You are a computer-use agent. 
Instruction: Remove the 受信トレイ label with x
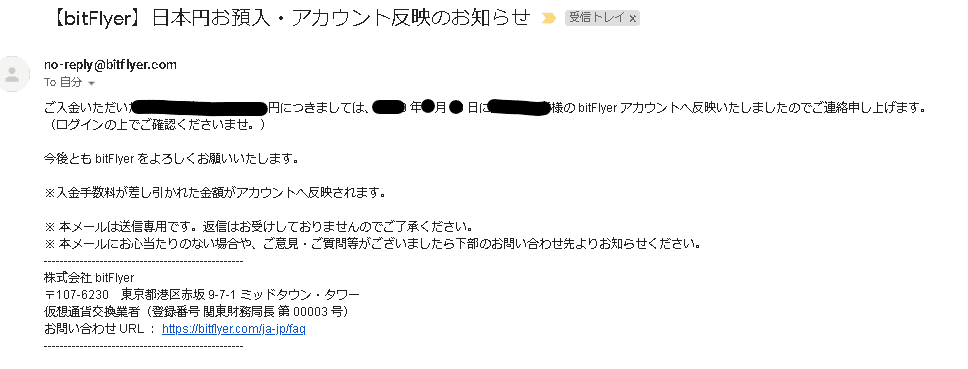[x=633, y=19]
